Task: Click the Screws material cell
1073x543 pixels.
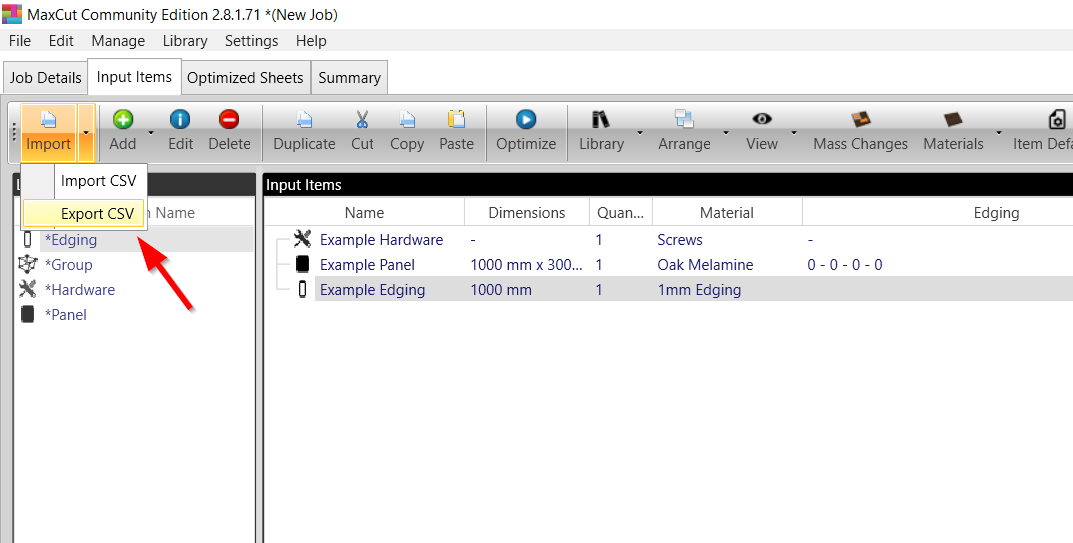Action: tap(680, 240)
